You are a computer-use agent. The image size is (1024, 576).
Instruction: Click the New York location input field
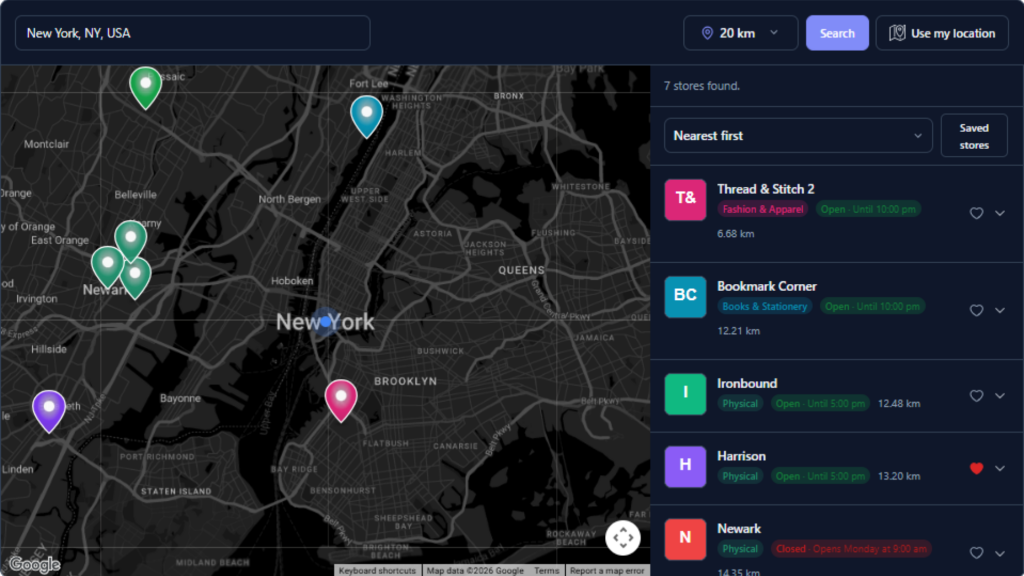point(193,33)
